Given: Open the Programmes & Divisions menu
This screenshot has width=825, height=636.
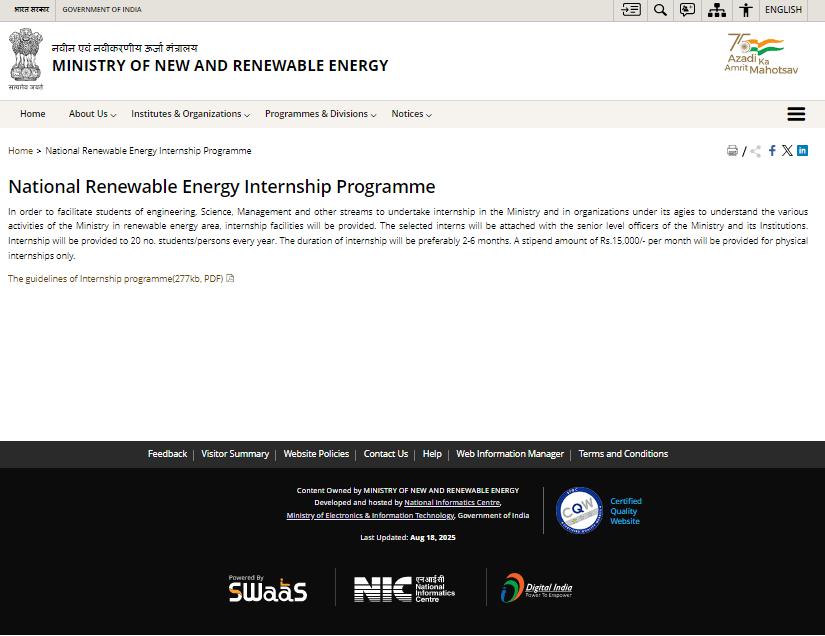Looking at the screenshot, I should point(316,113).
